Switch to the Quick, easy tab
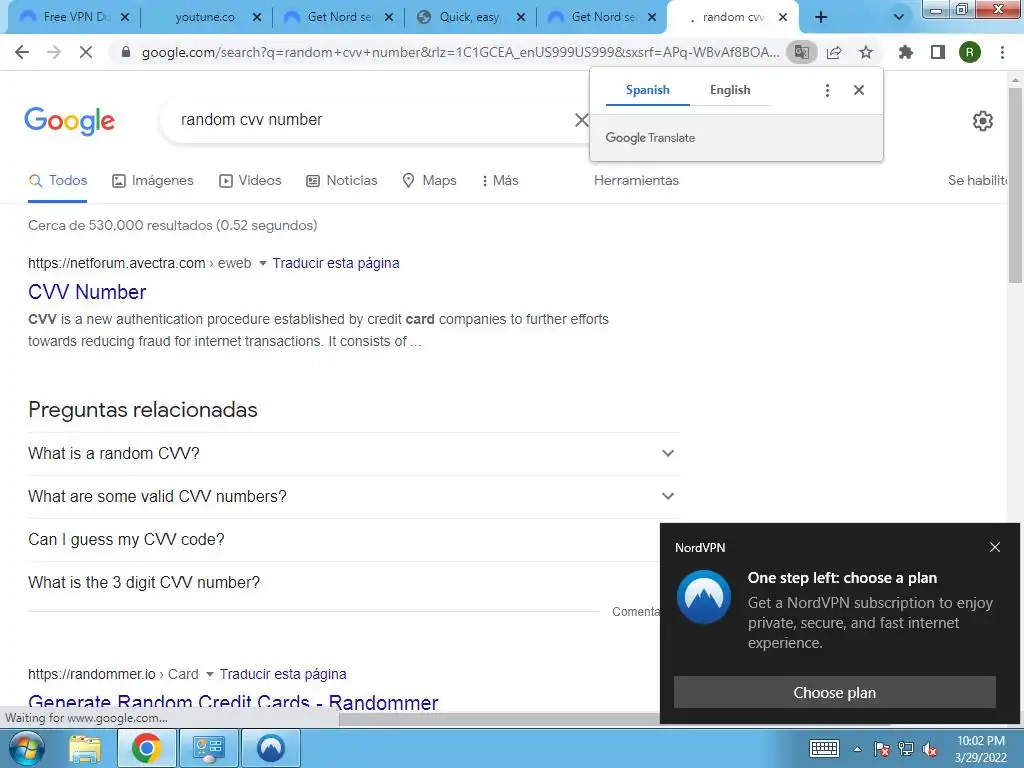 [x=468, y=17]
